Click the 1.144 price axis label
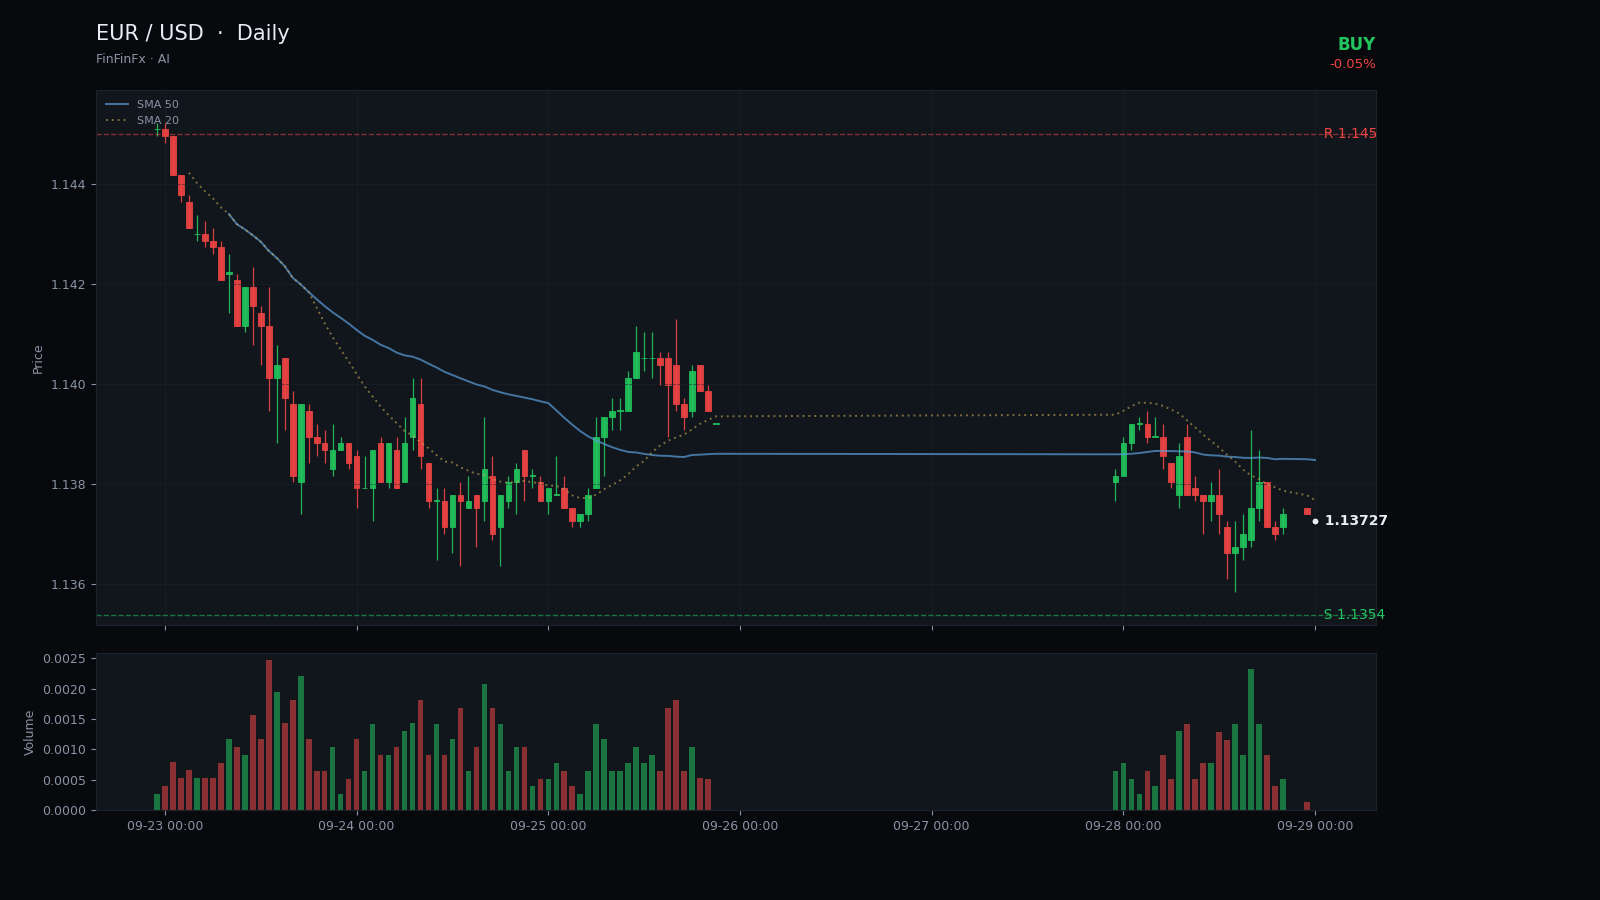 [x=67, y=185]
